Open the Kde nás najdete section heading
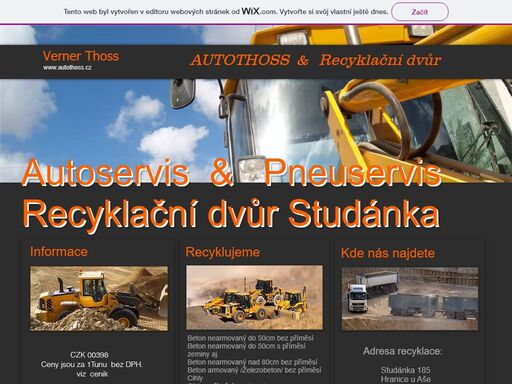The image size is (512, 384). (388, 253)
